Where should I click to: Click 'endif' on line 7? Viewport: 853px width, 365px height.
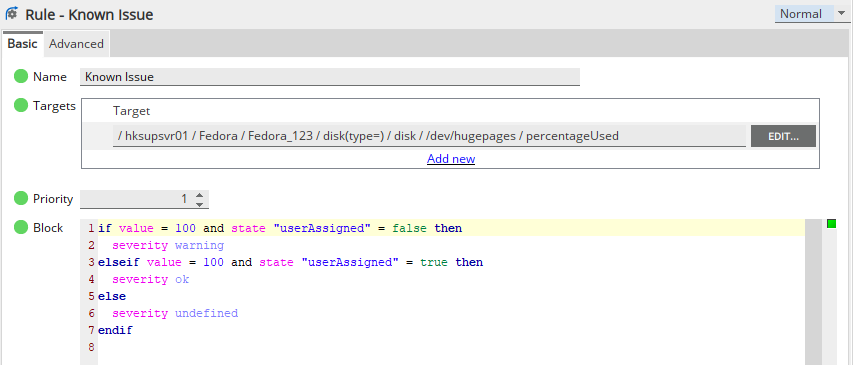tap(115, 330)
